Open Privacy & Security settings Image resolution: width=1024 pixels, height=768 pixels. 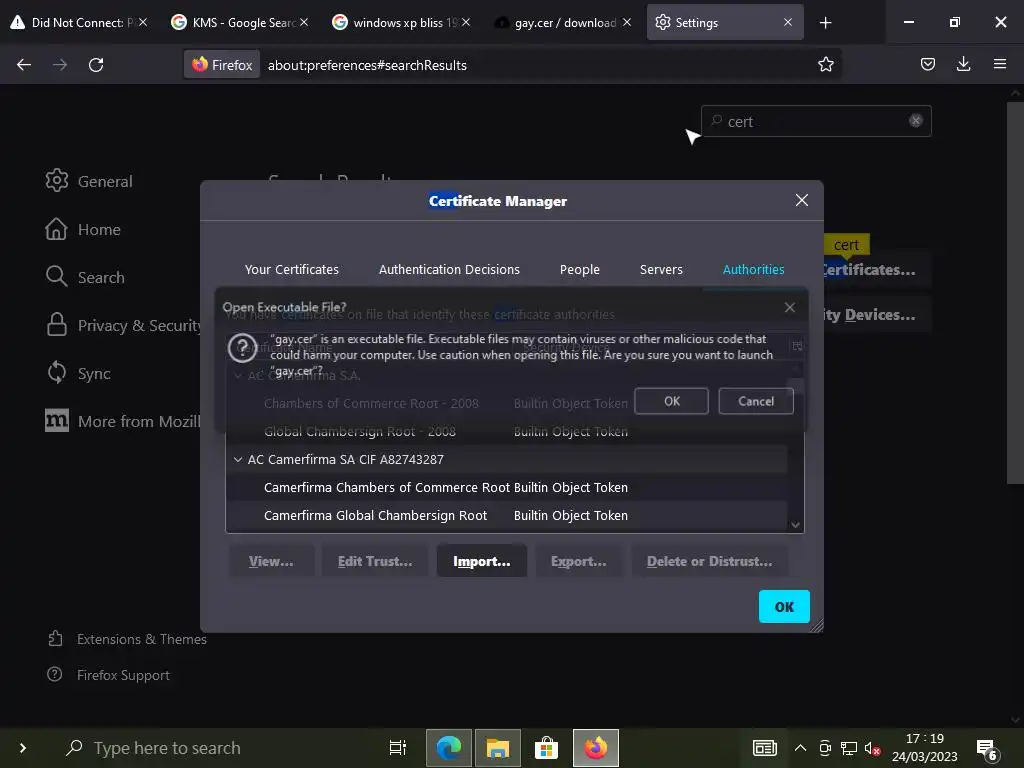pyautogui.click(x=123, y=325)
